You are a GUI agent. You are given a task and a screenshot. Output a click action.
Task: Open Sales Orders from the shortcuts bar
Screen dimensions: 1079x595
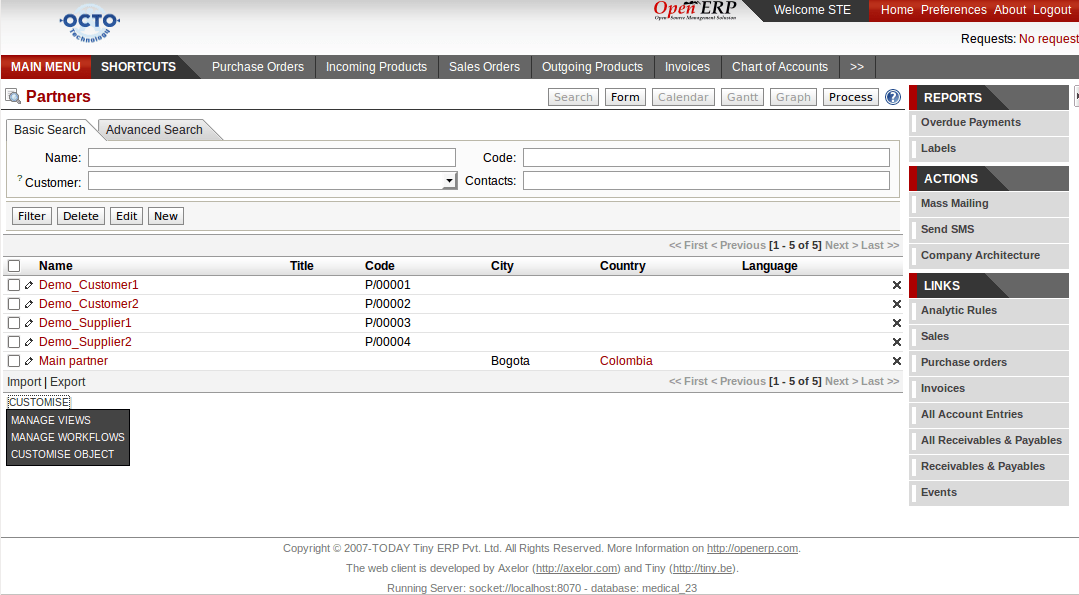[x=484, y=67]
